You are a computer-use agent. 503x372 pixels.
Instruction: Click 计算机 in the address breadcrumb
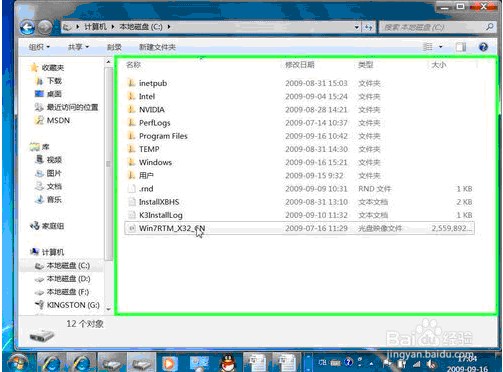pyautogui.click(x=95, y=27)
